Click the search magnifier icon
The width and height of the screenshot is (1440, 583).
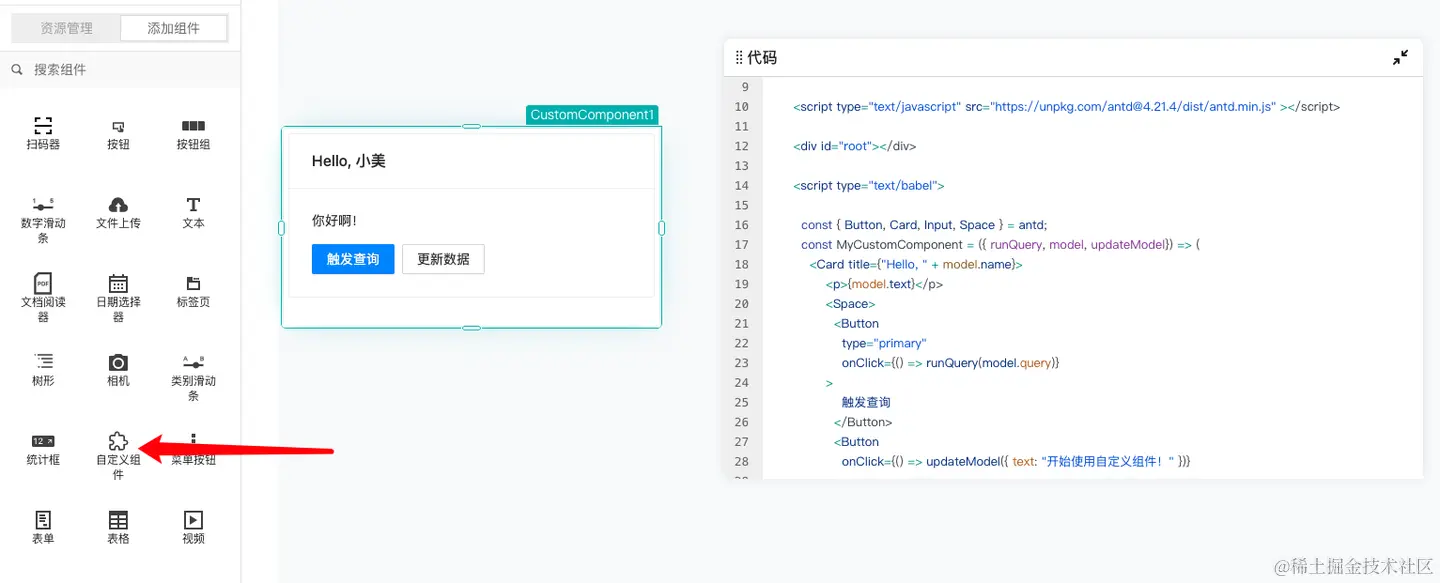[x=17, y=70]
